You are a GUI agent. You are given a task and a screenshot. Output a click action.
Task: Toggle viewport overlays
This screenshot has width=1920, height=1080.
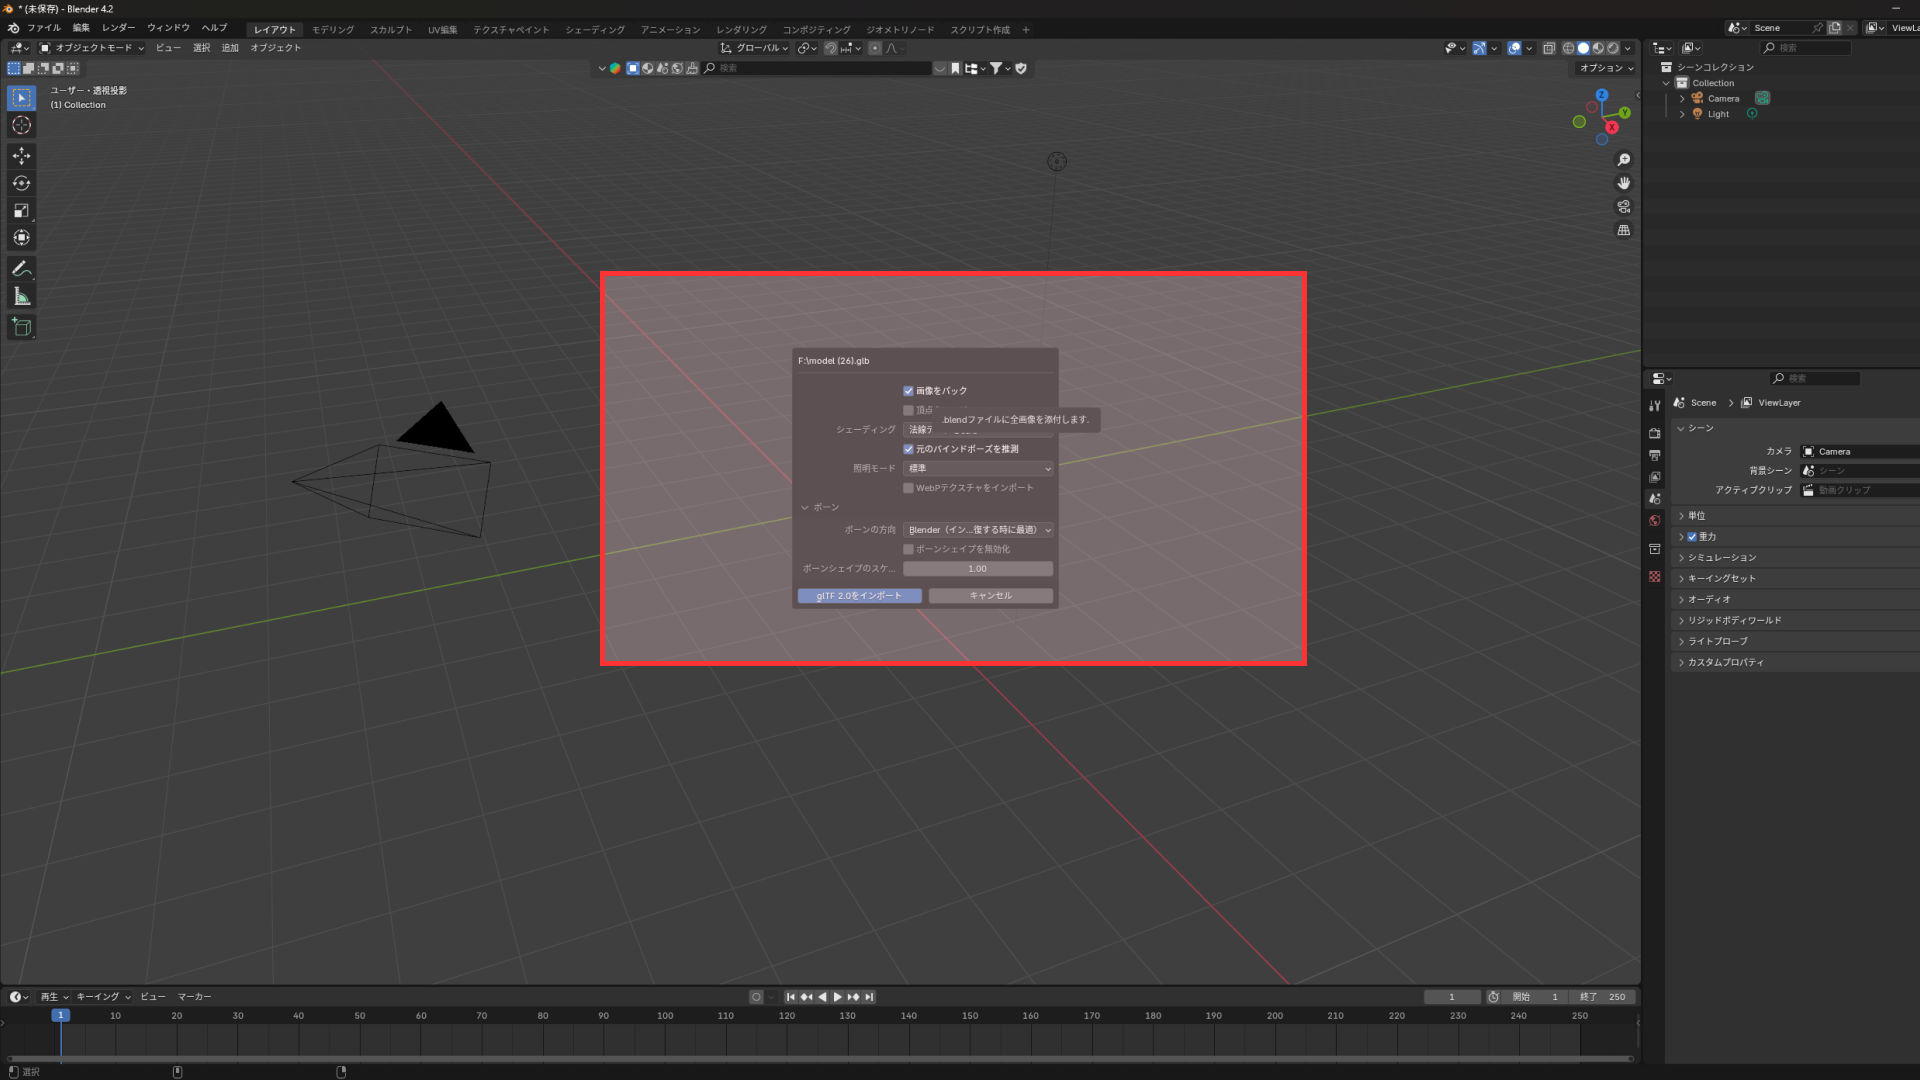(x=1515, y=48)
